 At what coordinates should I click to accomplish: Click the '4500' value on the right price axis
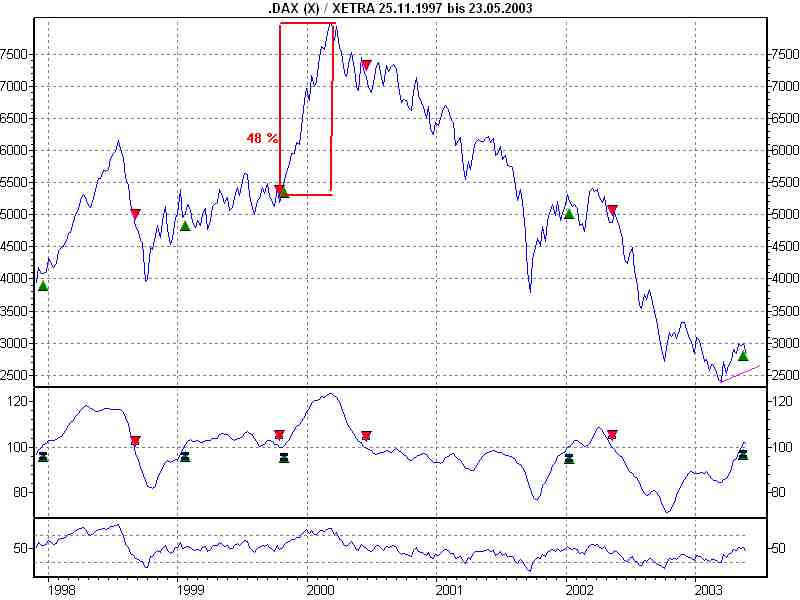click(785, 246)
